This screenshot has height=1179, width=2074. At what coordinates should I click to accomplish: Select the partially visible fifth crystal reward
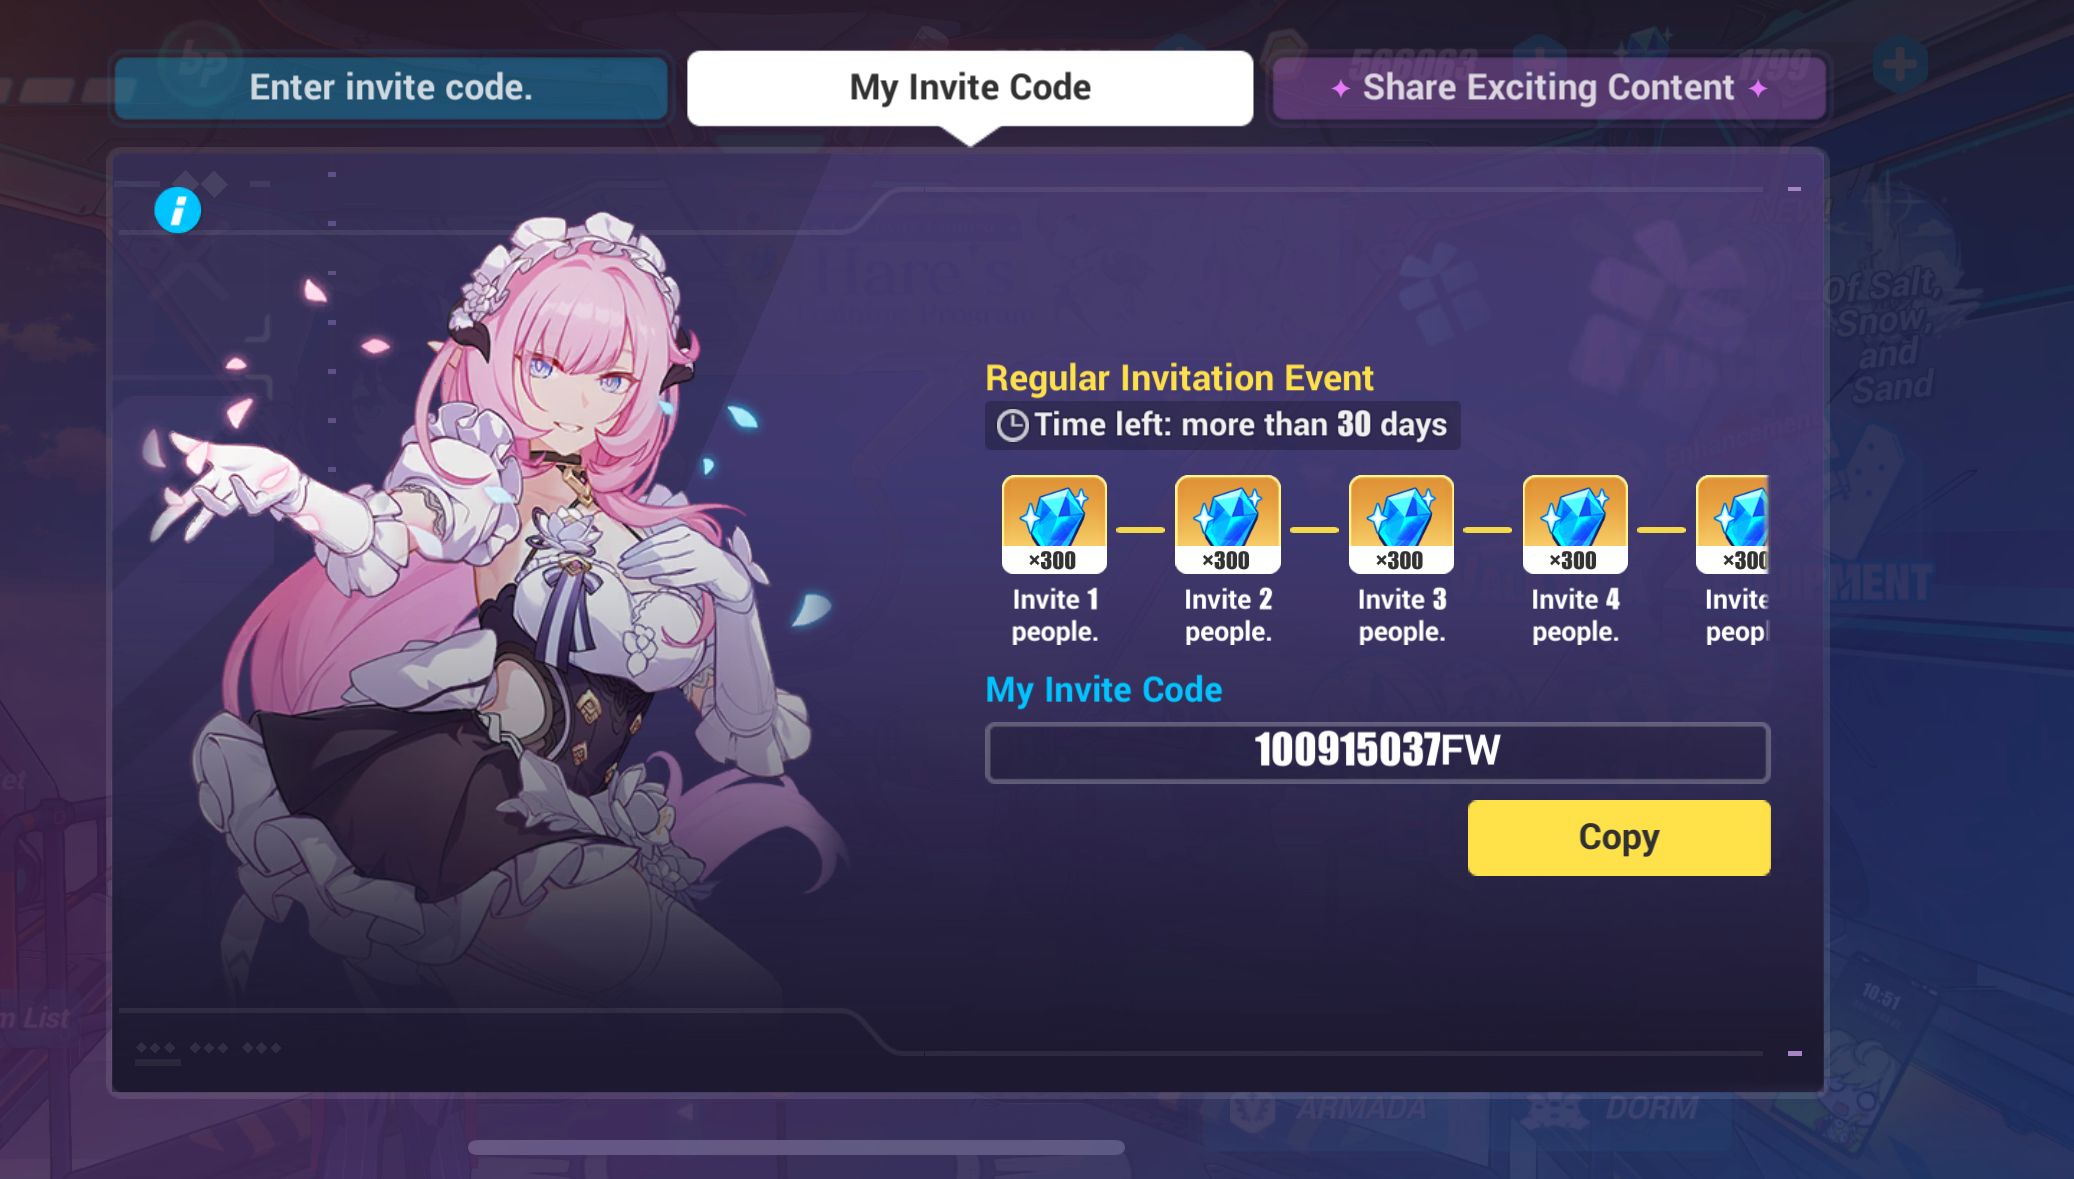click(x=1733, y=524)
